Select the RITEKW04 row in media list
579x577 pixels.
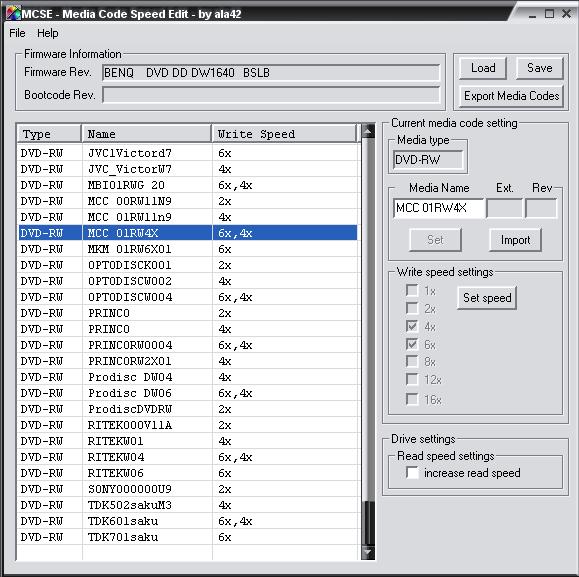point(188,457)
